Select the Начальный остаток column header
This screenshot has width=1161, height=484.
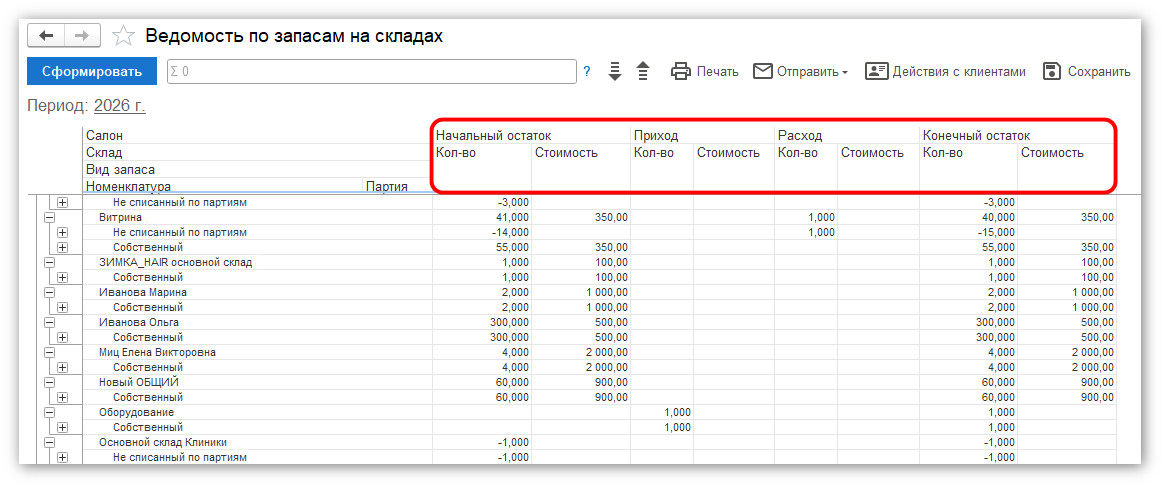point(531,135)
